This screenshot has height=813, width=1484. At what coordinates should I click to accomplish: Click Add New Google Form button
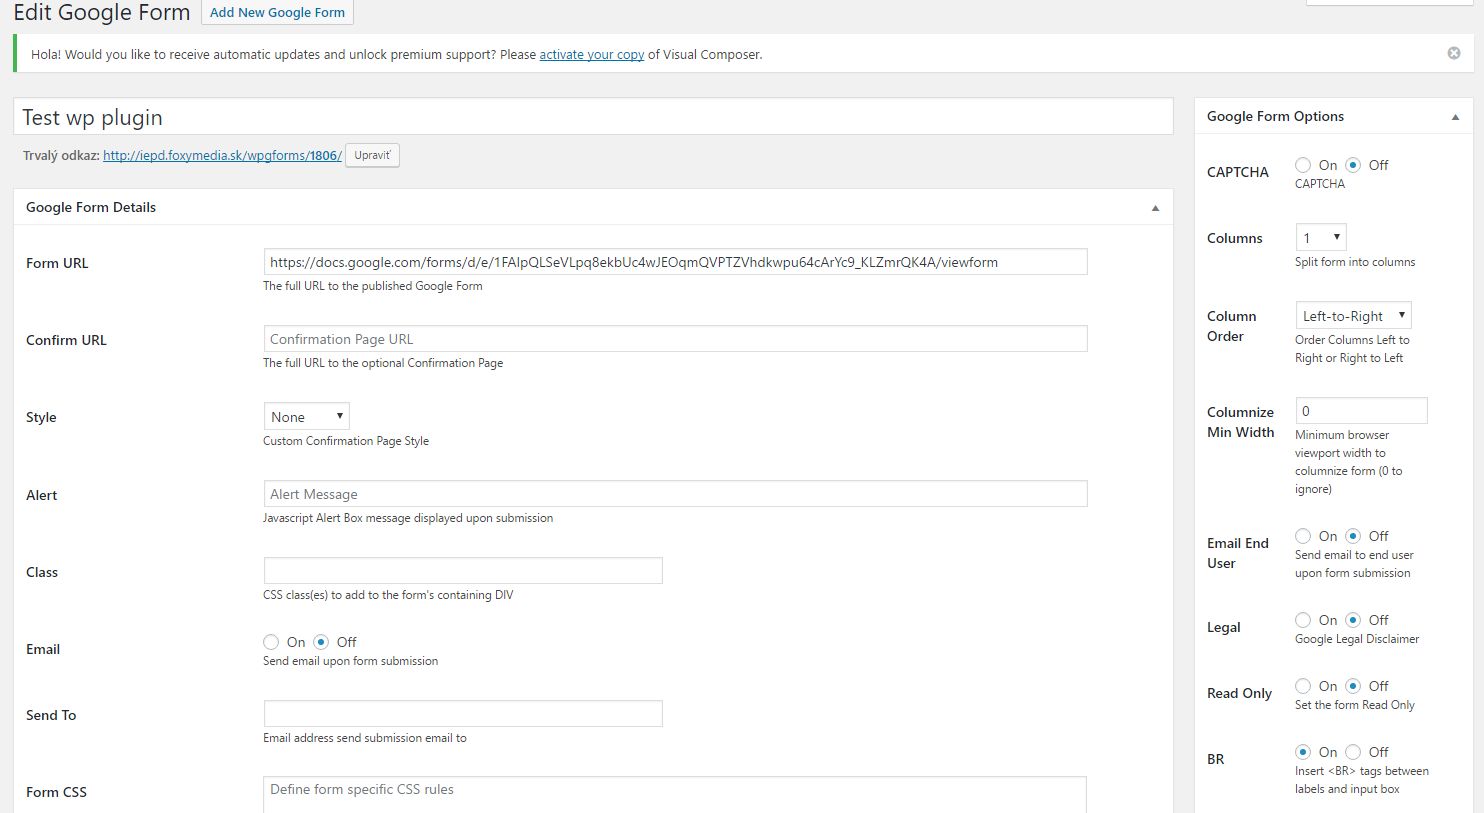coord(277,12)
